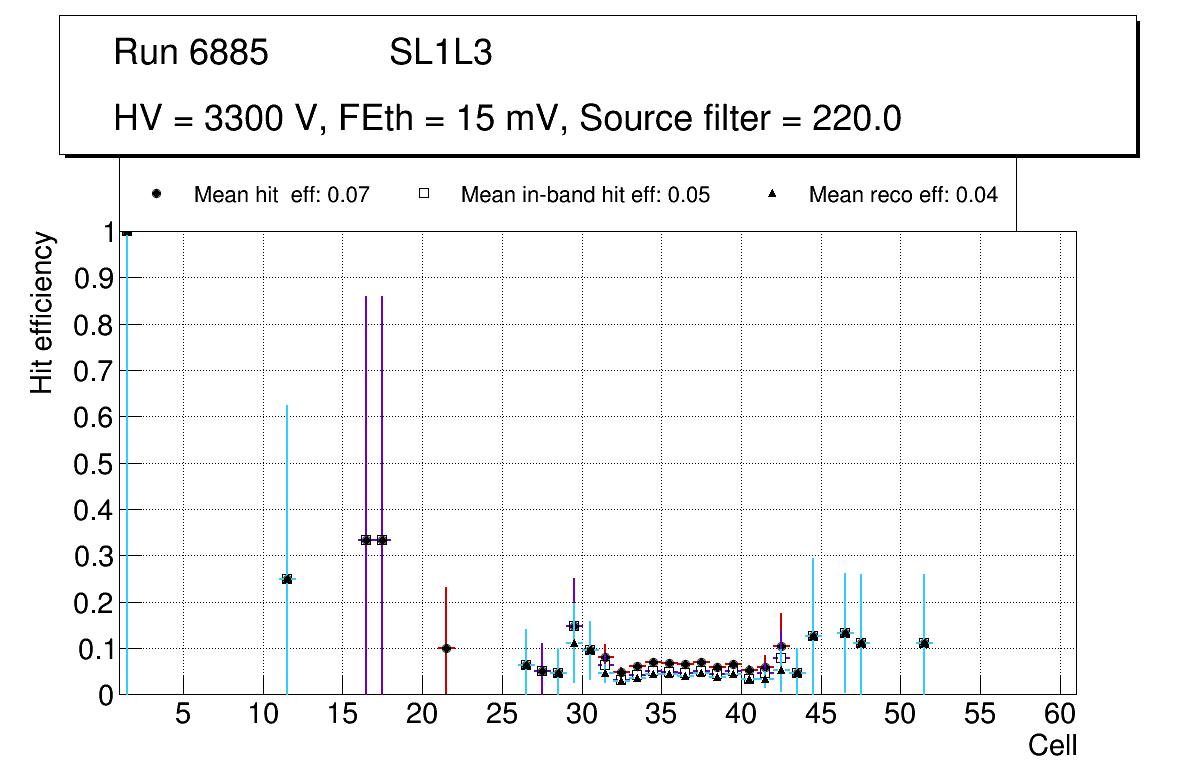Click the 'Mean hit eff: 0.07' legend label
The width and height of the screenshot is (1196, 772).
click(282, 195)
